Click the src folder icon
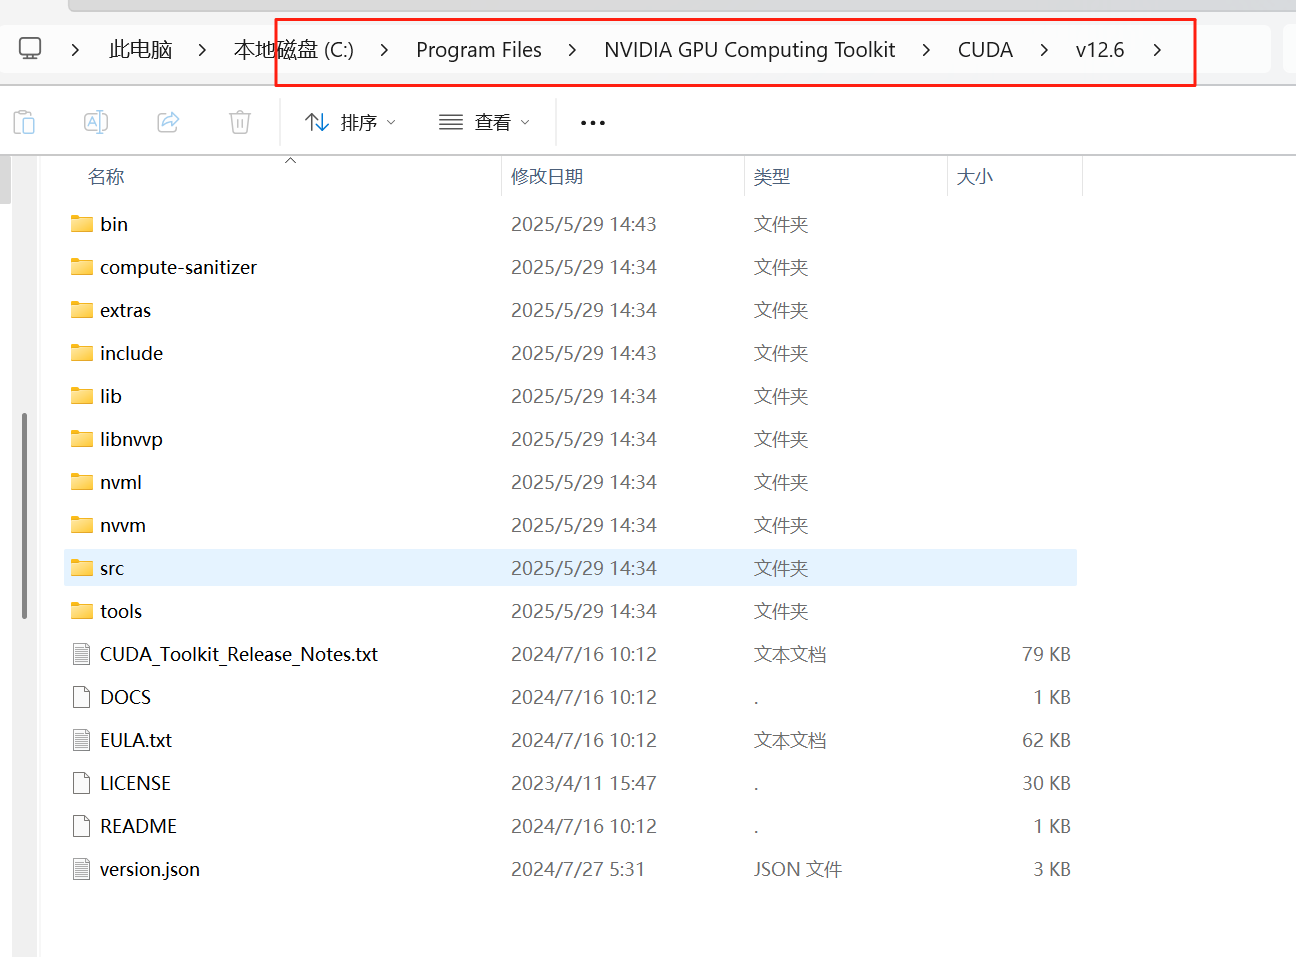Screen dimensions: 1296x957 click(82, 567)
